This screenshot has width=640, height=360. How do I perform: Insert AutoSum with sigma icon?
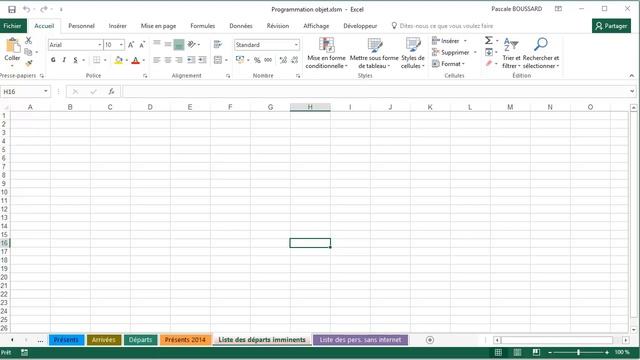click(489, 40)
